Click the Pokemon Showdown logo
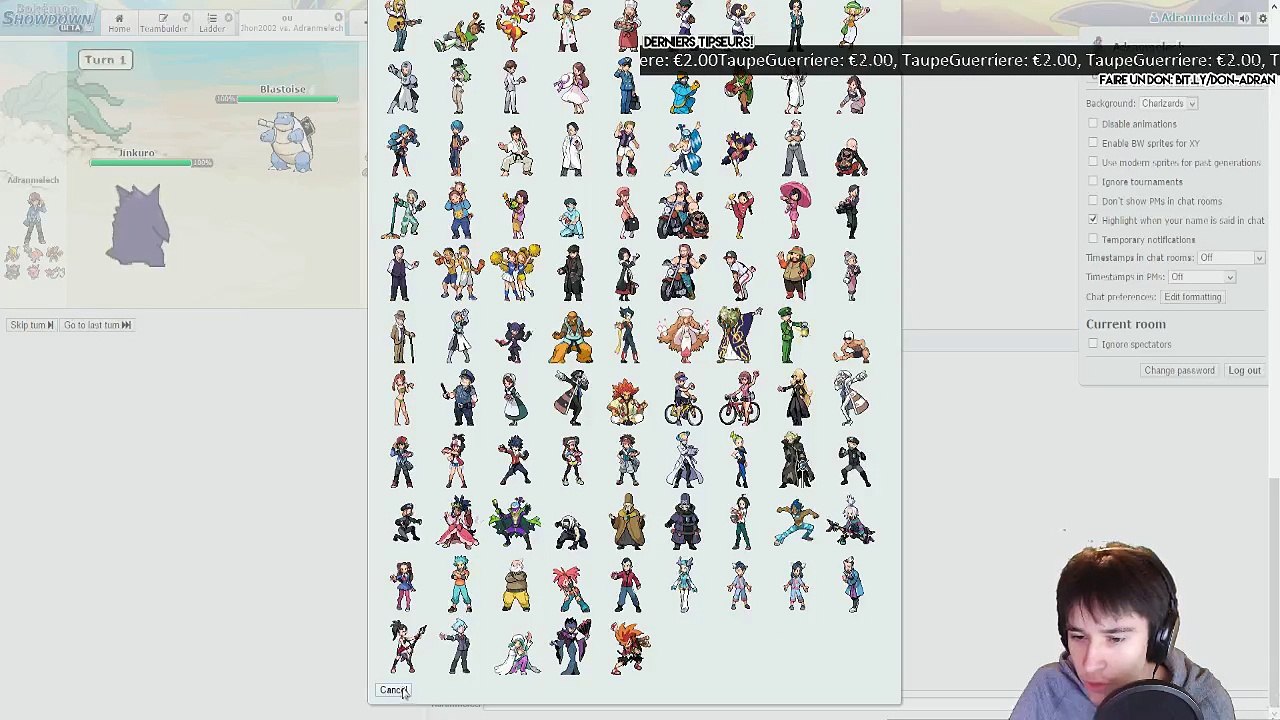Viewport: 1280px width, 720px height. (47, 18)
